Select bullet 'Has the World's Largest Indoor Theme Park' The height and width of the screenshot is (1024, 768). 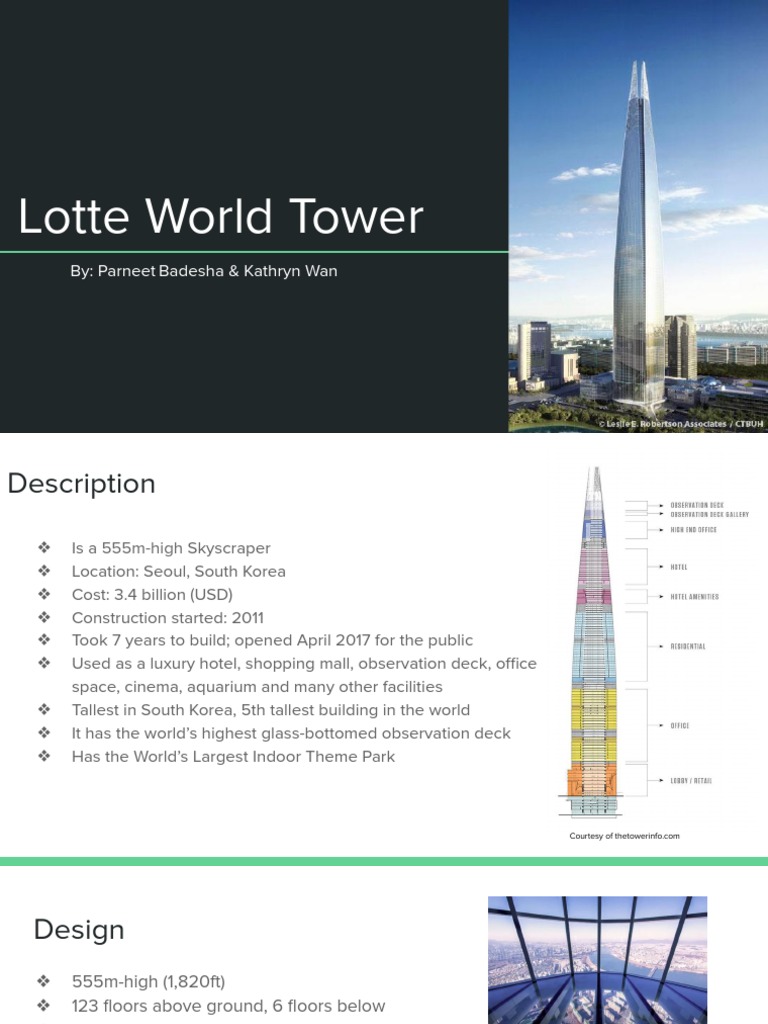click(233, 757)
